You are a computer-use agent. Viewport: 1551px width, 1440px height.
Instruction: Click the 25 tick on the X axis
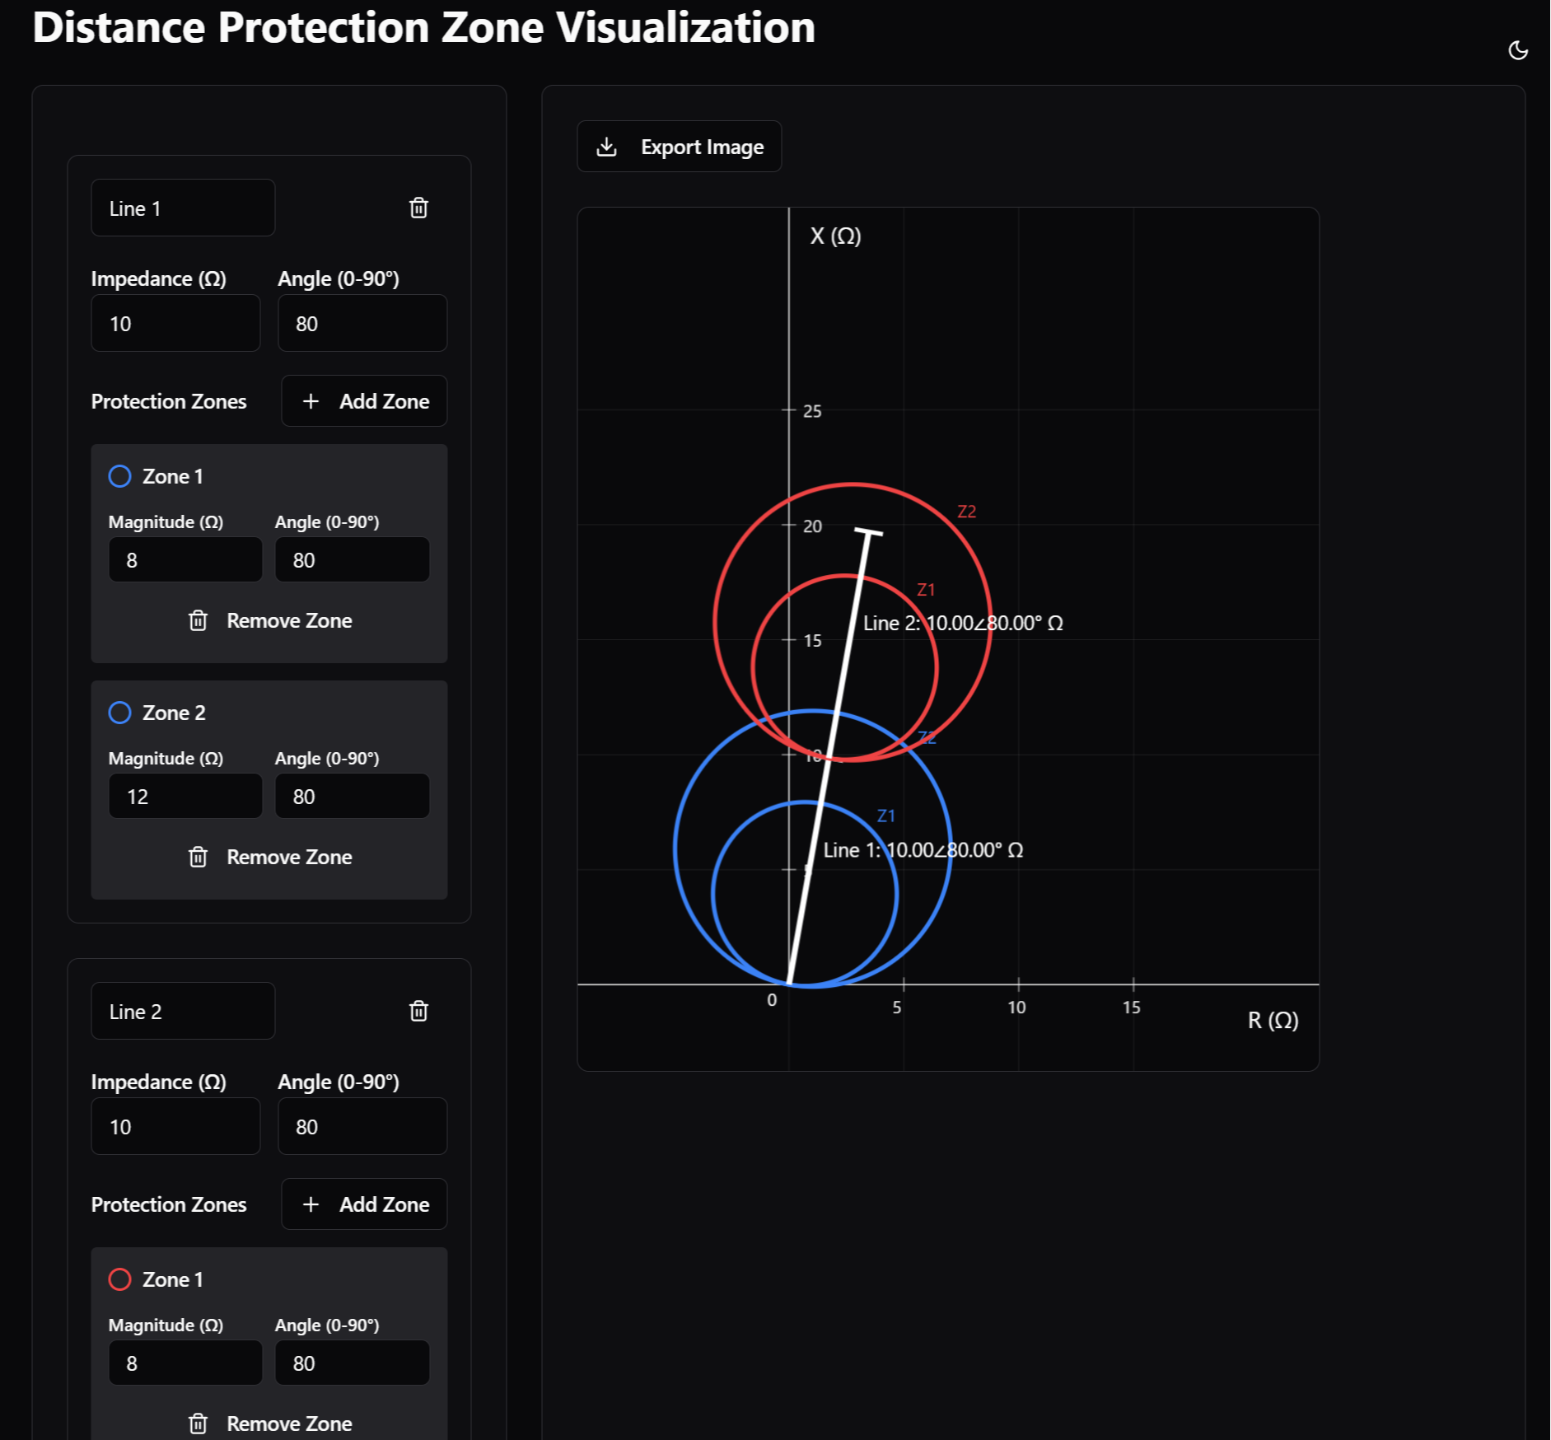coord(812,411)
